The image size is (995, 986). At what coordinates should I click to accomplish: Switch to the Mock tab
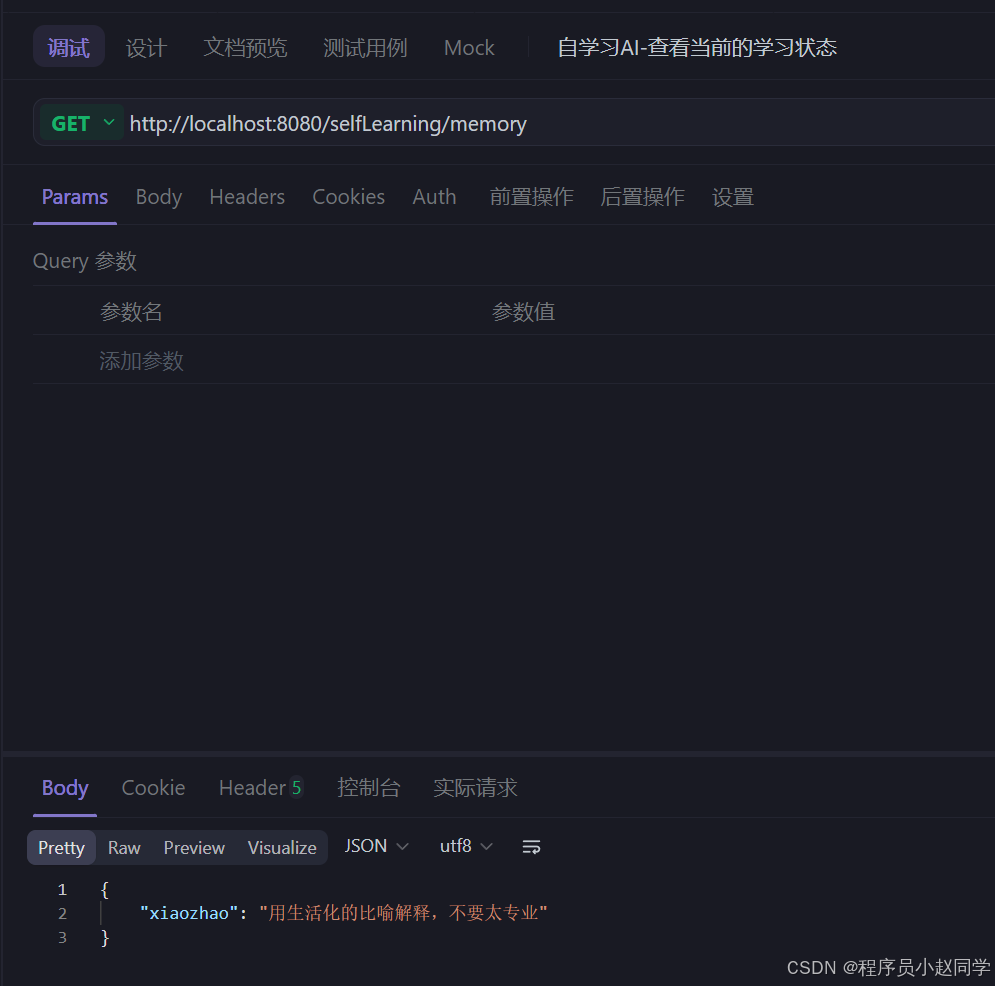(x=468, y=48)
